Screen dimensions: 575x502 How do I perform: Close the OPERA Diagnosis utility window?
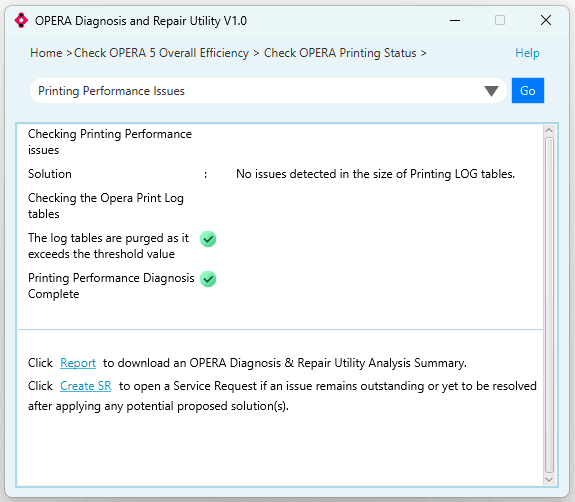coord(546,20)
